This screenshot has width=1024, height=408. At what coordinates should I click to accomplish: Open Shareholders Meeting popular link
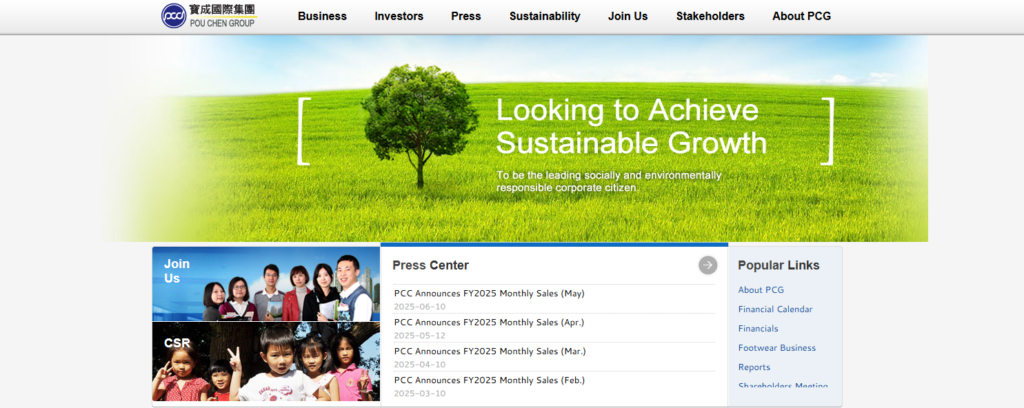(x=783, y=385)
